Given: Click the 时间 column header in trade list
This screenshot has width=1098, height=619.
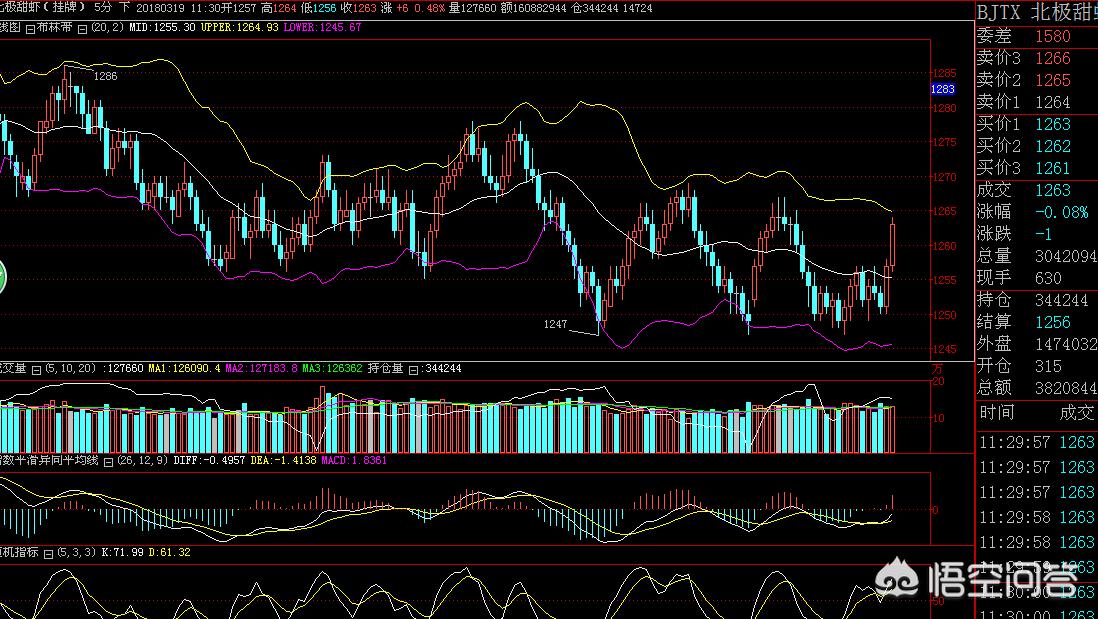Looking at the screenshot, I should click(x=996, y=412).
